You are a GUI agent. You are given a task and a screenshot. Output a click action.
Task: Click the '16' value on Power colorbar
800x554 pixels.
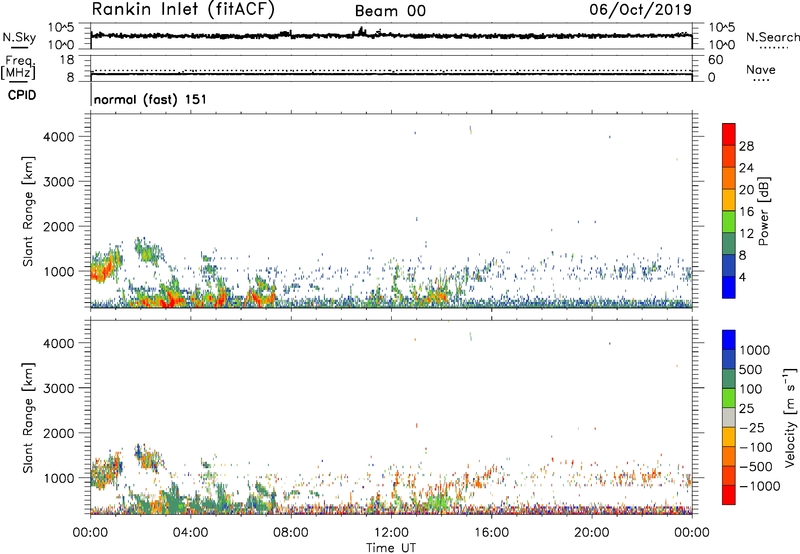(x=746, y=212)
